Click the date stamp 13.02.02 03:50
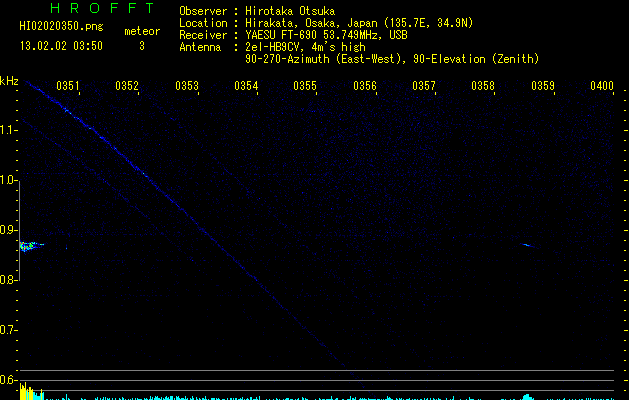The width and height of the screenshot is (629, 400). 61,46
